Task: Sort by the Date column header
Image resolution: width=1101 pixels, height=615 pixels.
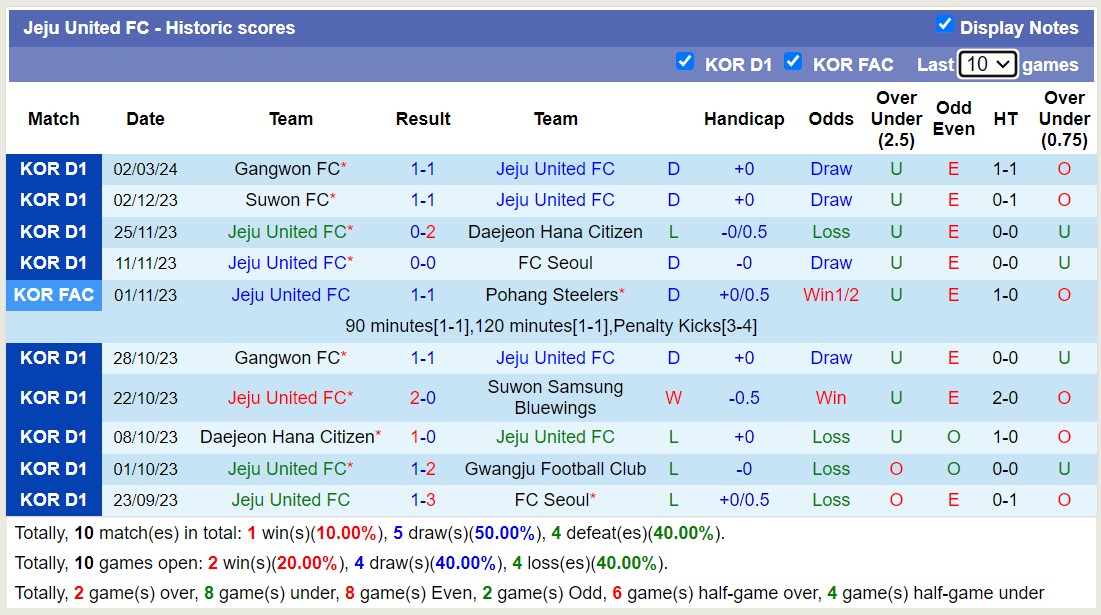Action: tap(145, 118)
